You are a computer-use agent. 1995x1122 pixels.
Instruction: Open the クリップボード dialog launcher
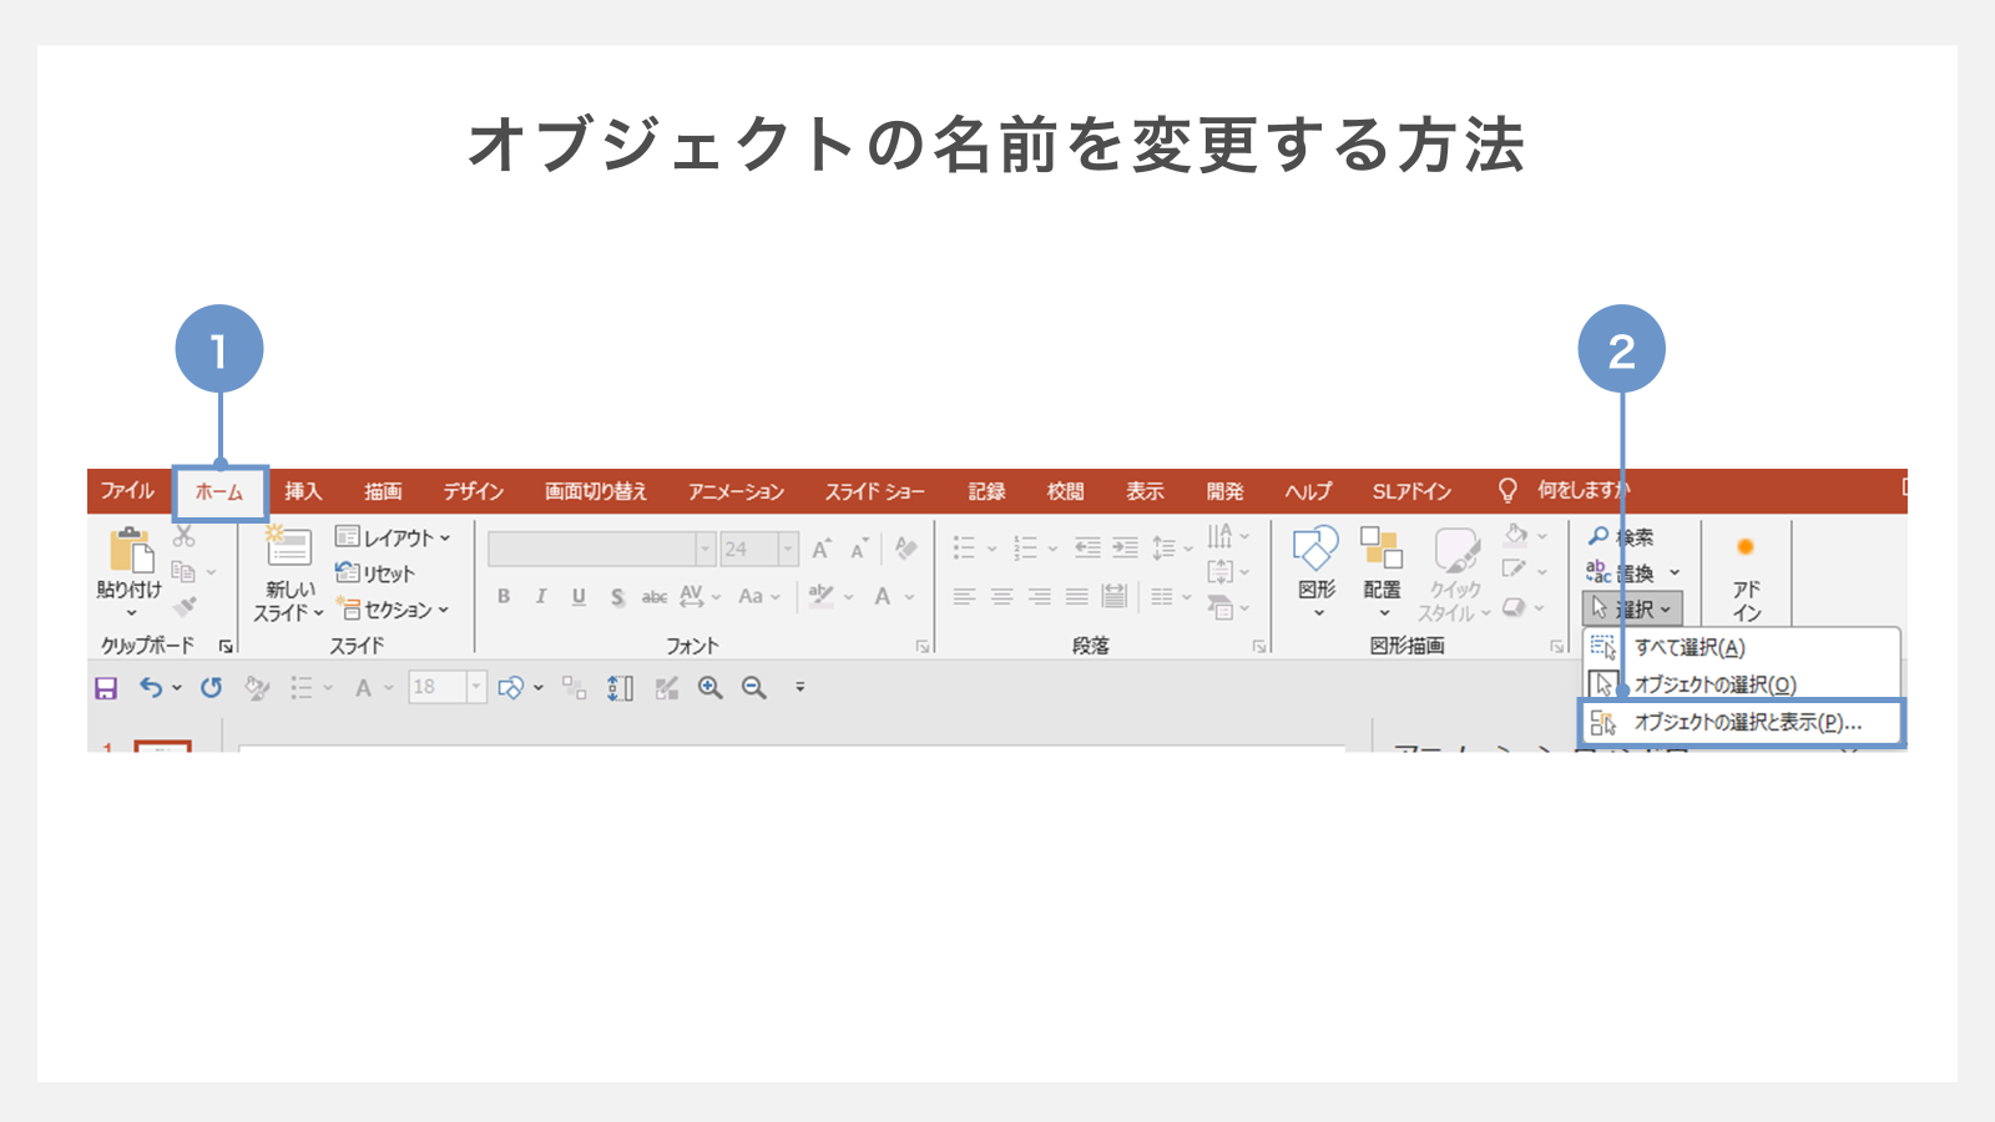[226, 647]
